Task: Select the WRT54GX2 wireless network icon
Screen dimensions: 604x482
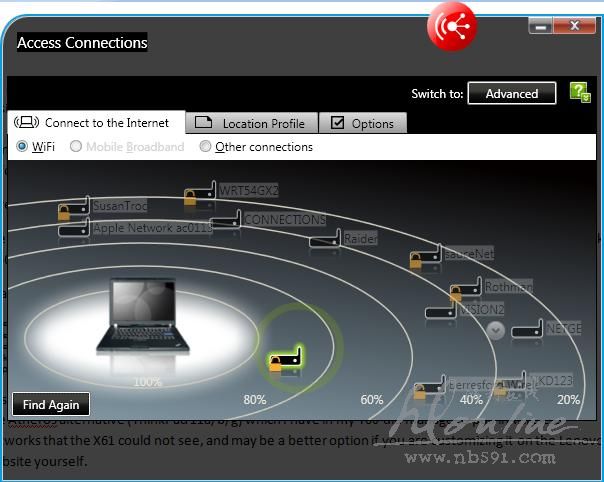Action: [x=200, y=193]
